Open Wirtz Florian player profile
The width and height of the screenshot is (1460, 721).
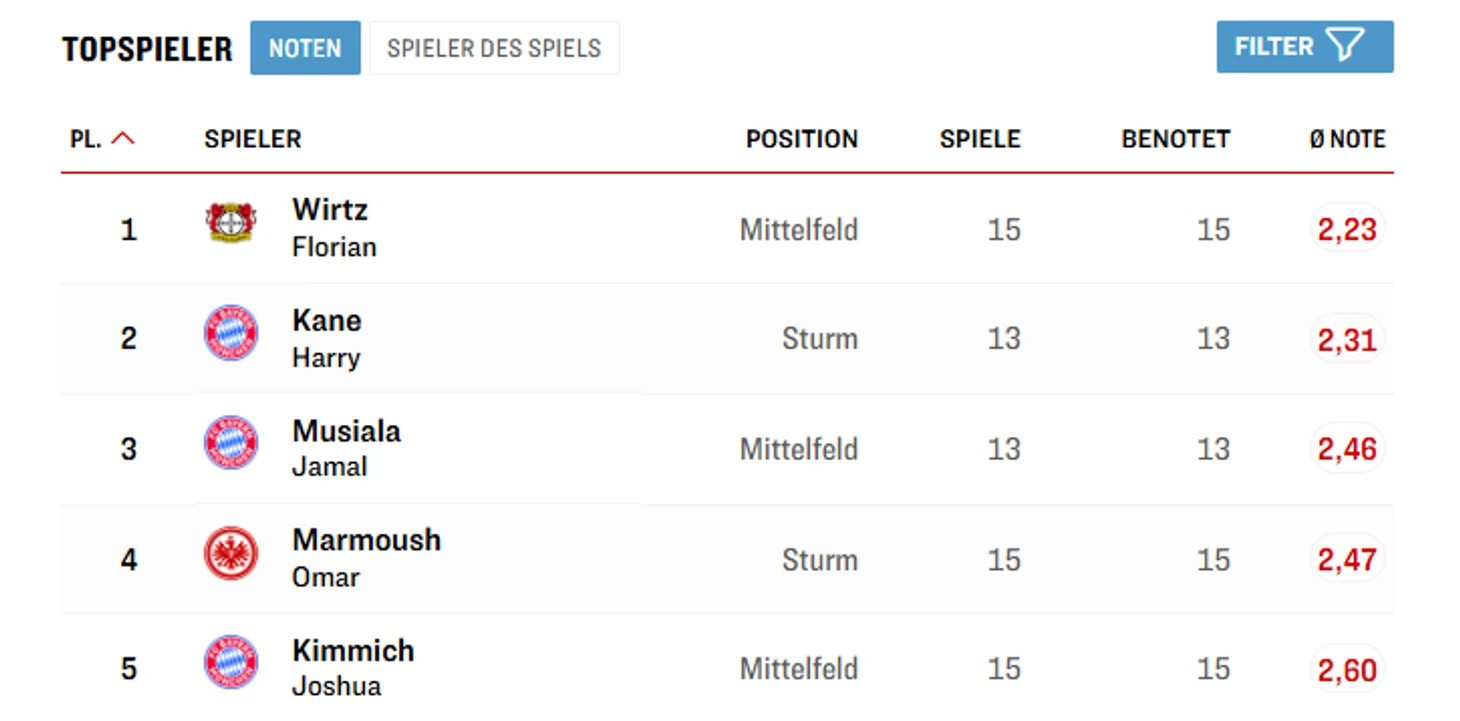tap(332, 227)
